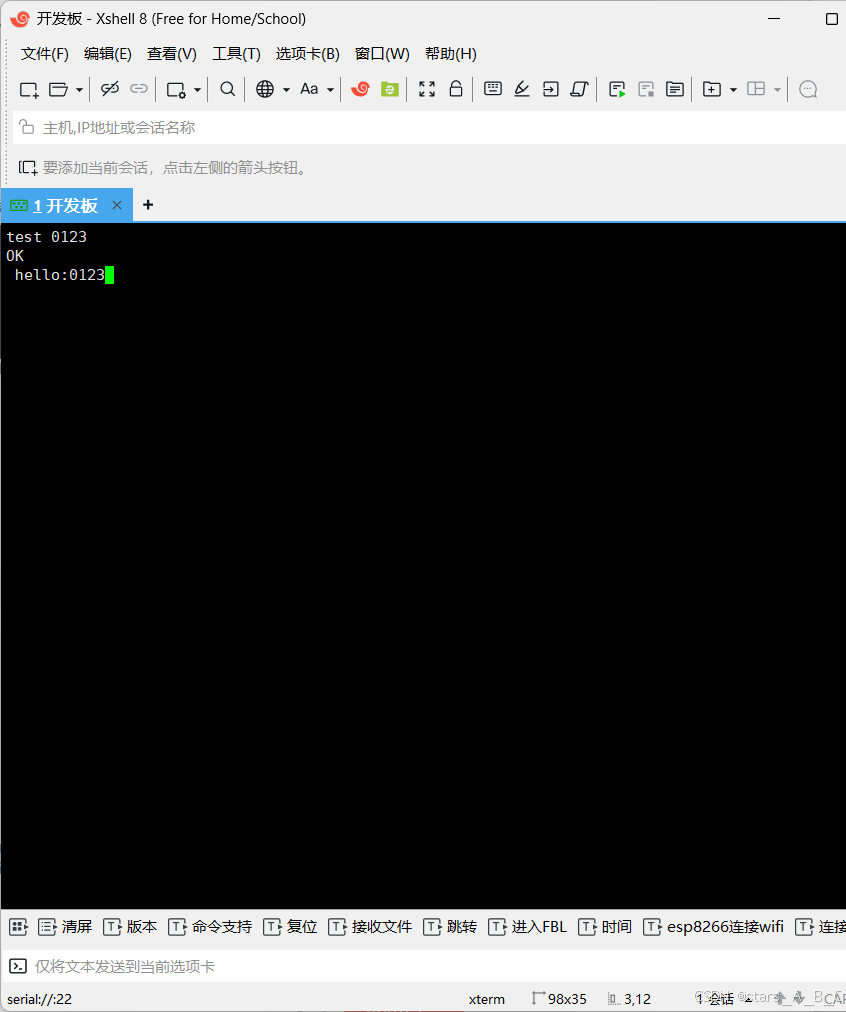Open the font settings dropdown arrow
Screen dimensions: 846x1012
tap(330, 89)
